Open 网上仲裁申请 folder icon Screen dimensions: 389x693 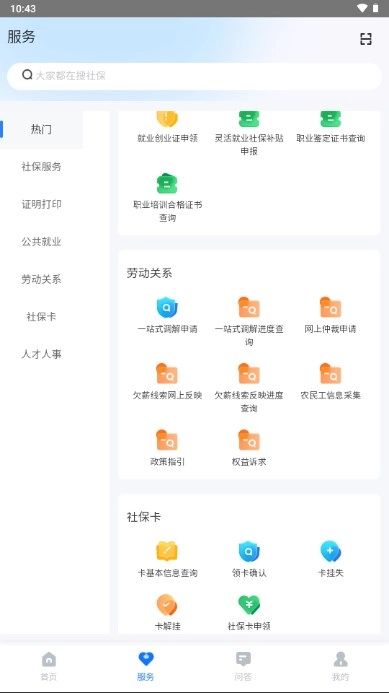[331, 308]
